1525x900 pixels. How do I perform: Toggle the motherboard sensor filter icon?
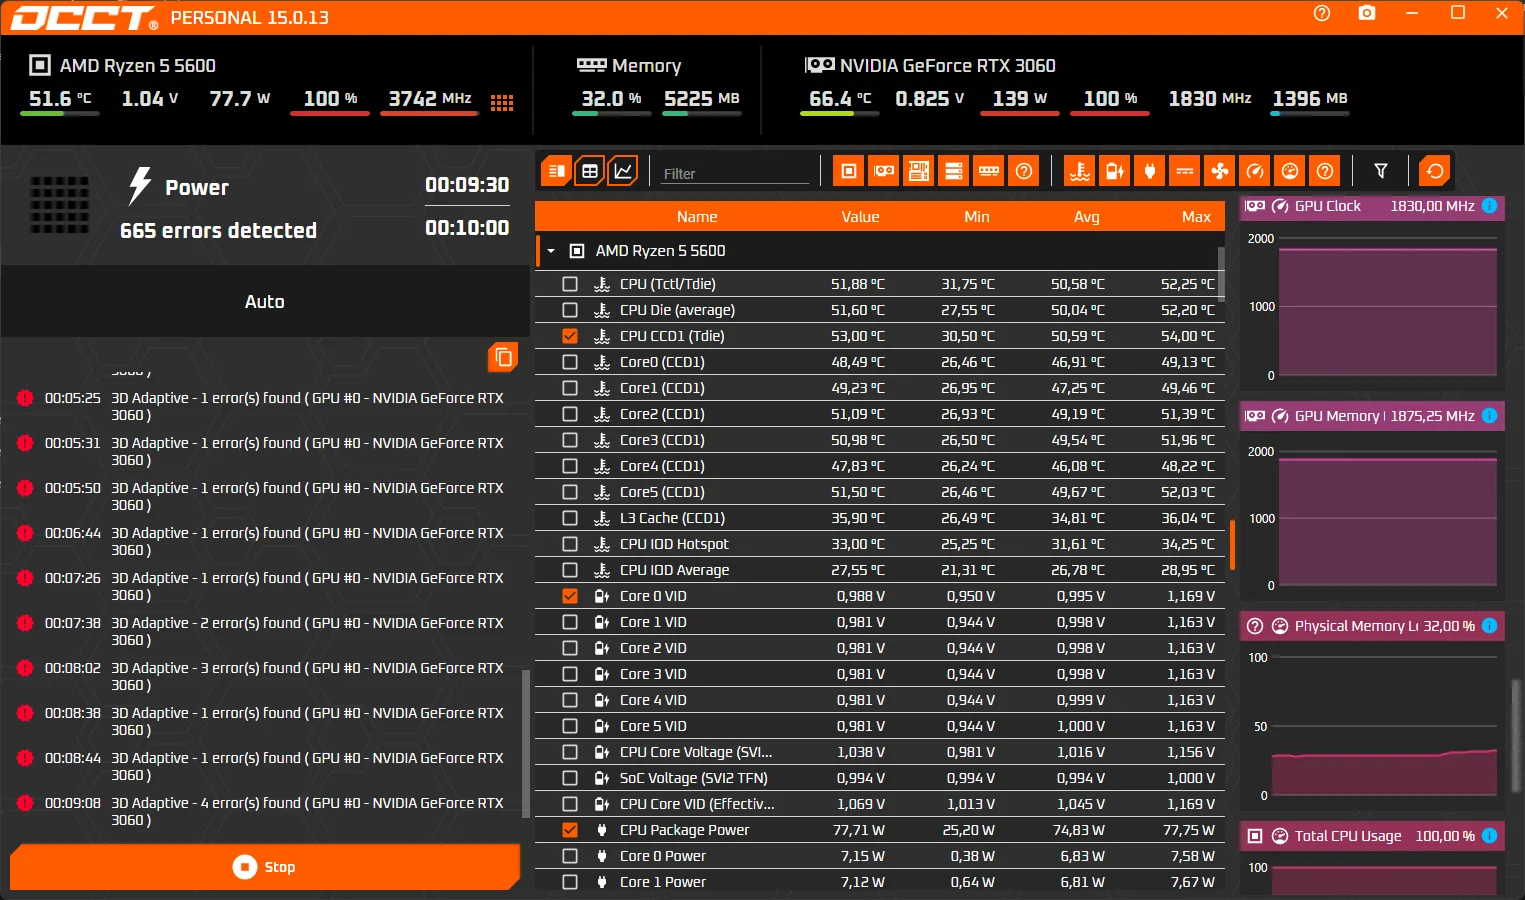(x=919, y=171)
